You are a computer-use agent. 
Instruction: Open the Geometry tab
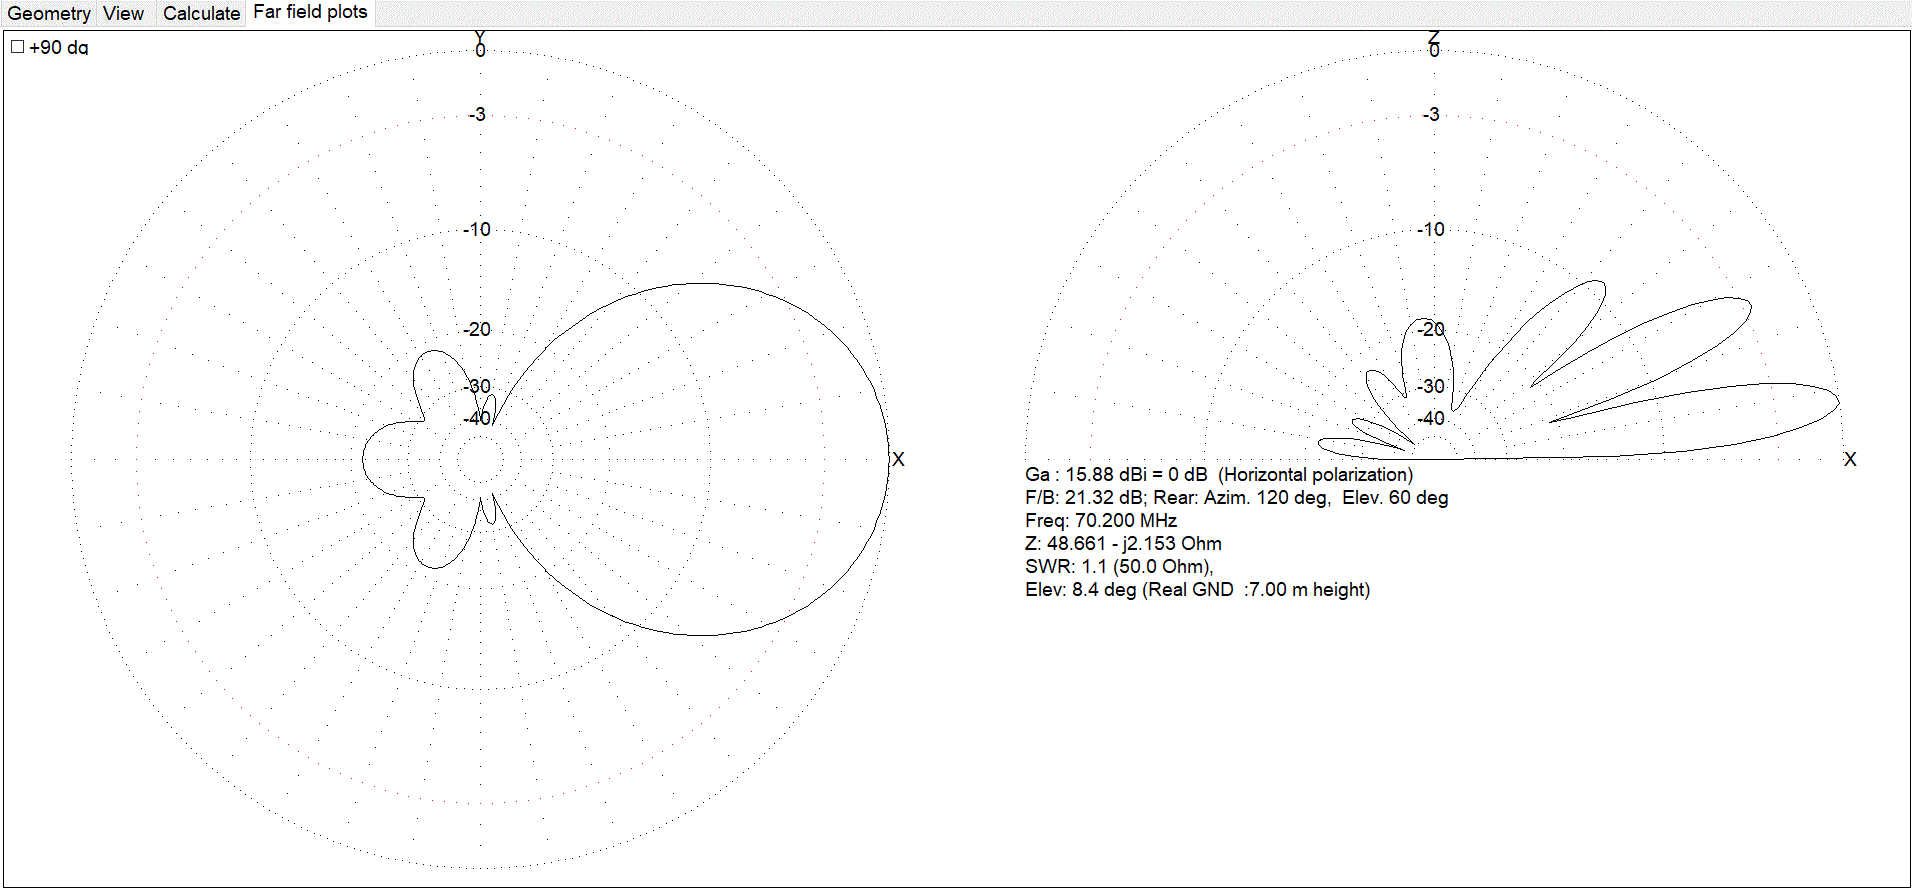(49, 14)
